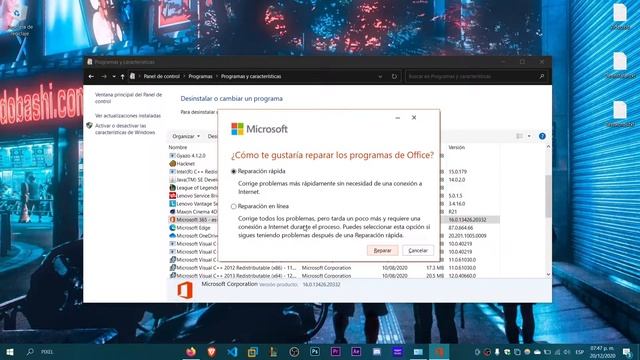Open the notification center icon
Image resolution: width=640 pixels, height=360 pixels.
tap(627, 352)
